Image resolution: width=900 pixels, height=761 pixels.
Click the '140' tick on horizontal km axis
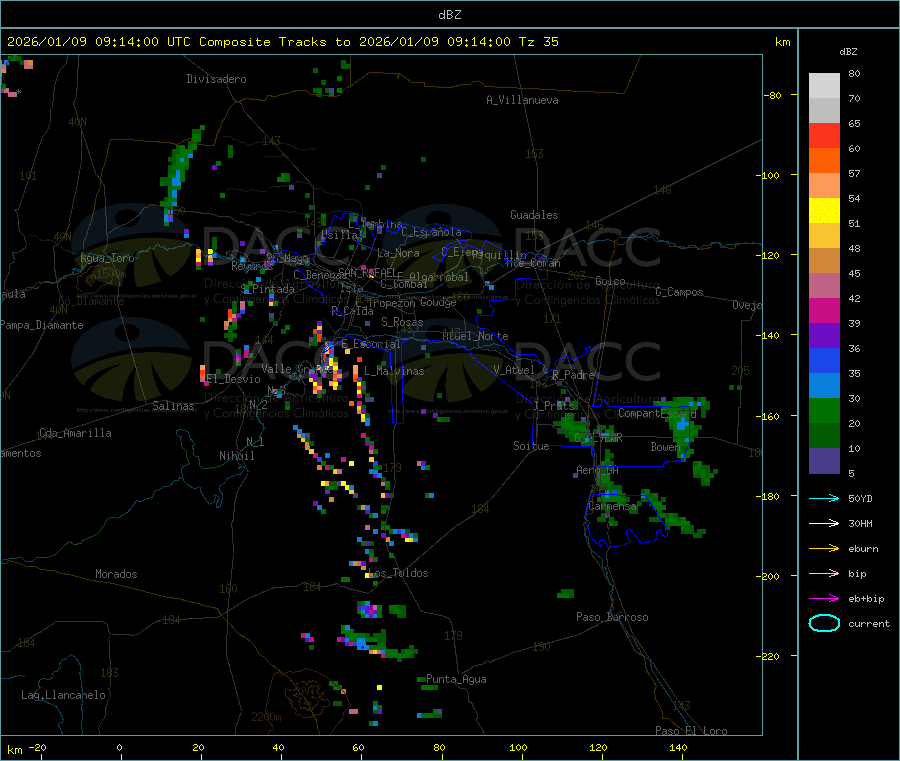(678, 747)
